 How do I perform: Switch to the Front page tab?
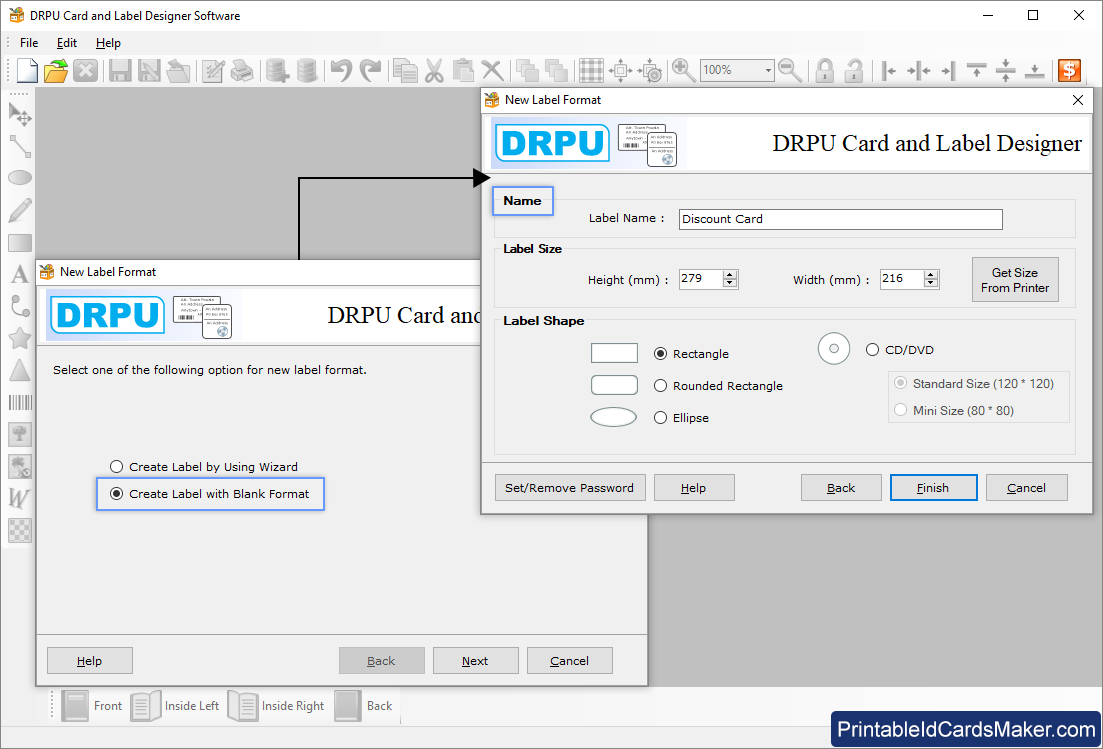coord(92,705)
